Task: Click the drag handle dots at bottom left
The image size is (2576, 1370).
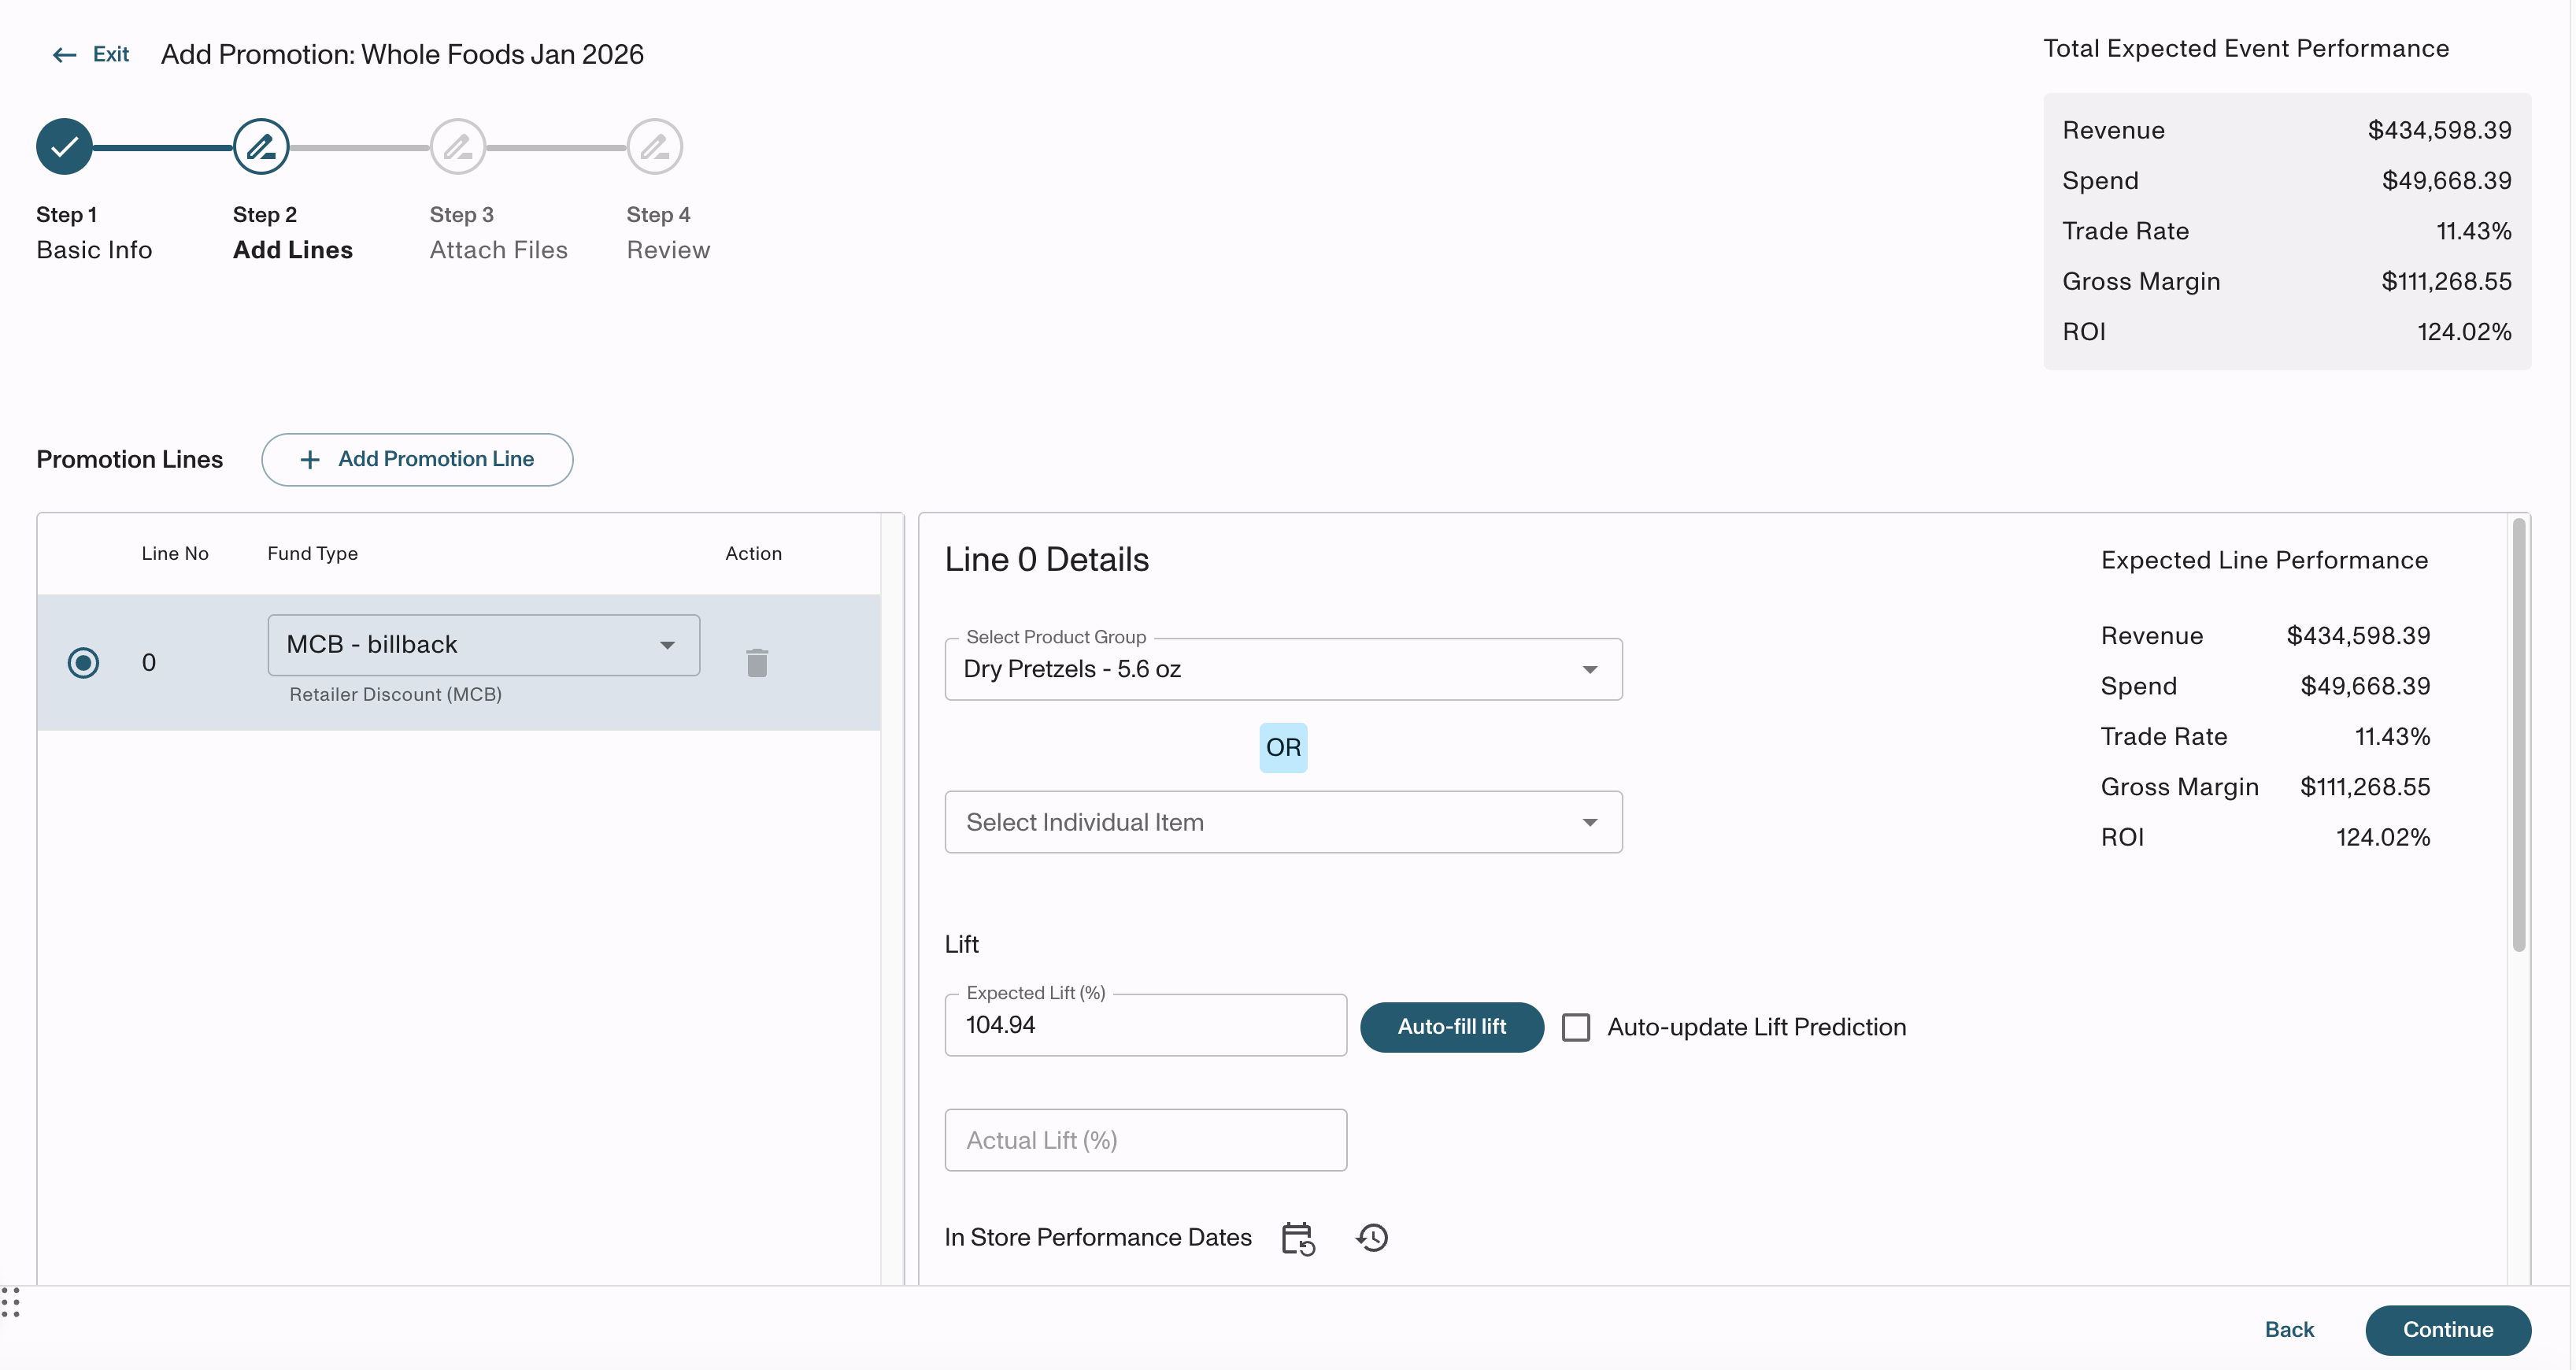Action: [11, 1302]
